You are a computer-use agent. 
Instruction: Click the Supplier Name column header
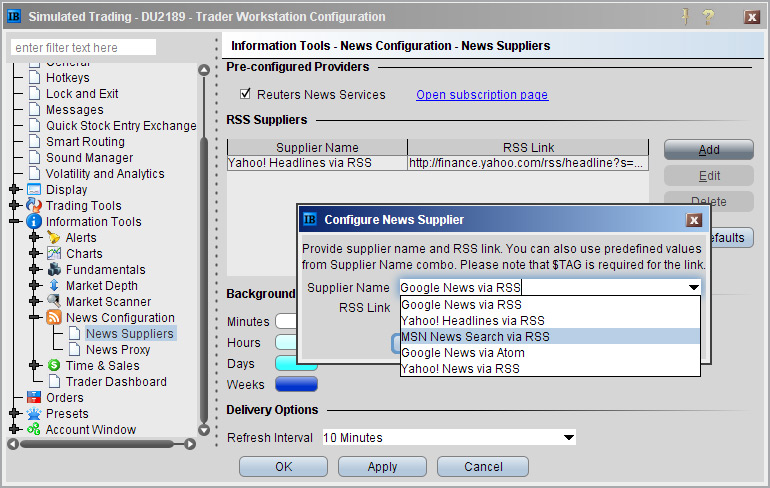click(x=317, y=147)
